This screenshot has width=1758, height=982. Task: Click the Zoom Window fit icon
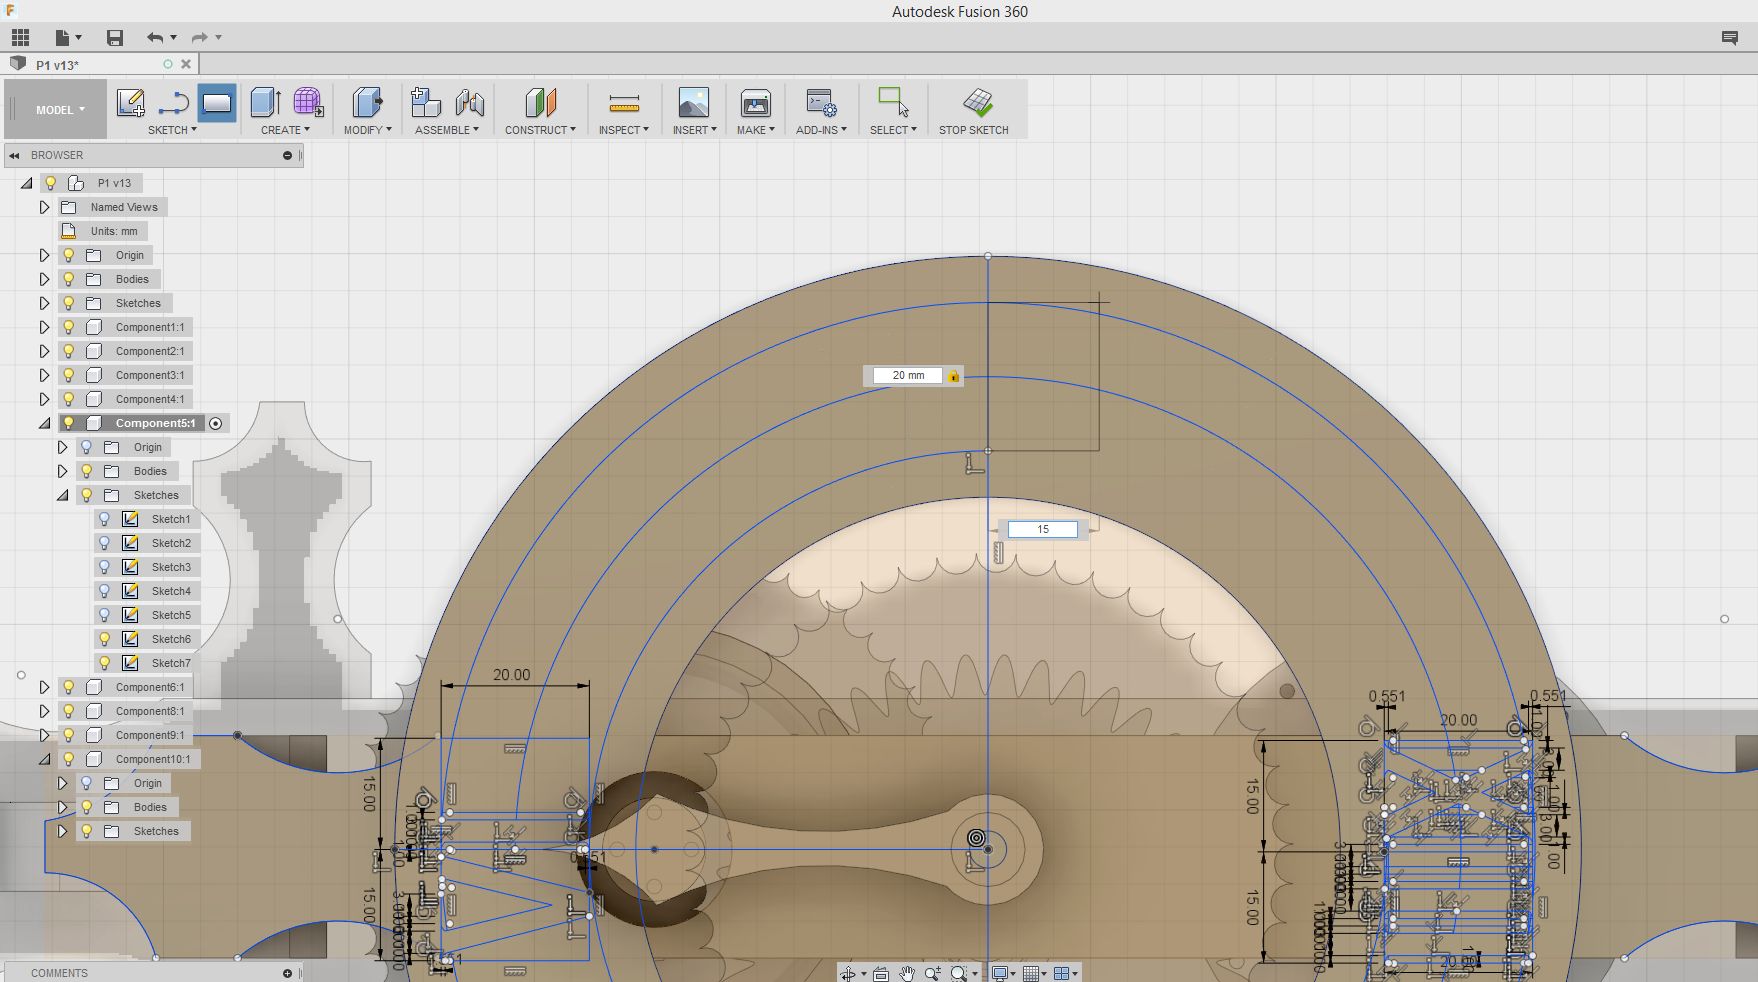960,973
